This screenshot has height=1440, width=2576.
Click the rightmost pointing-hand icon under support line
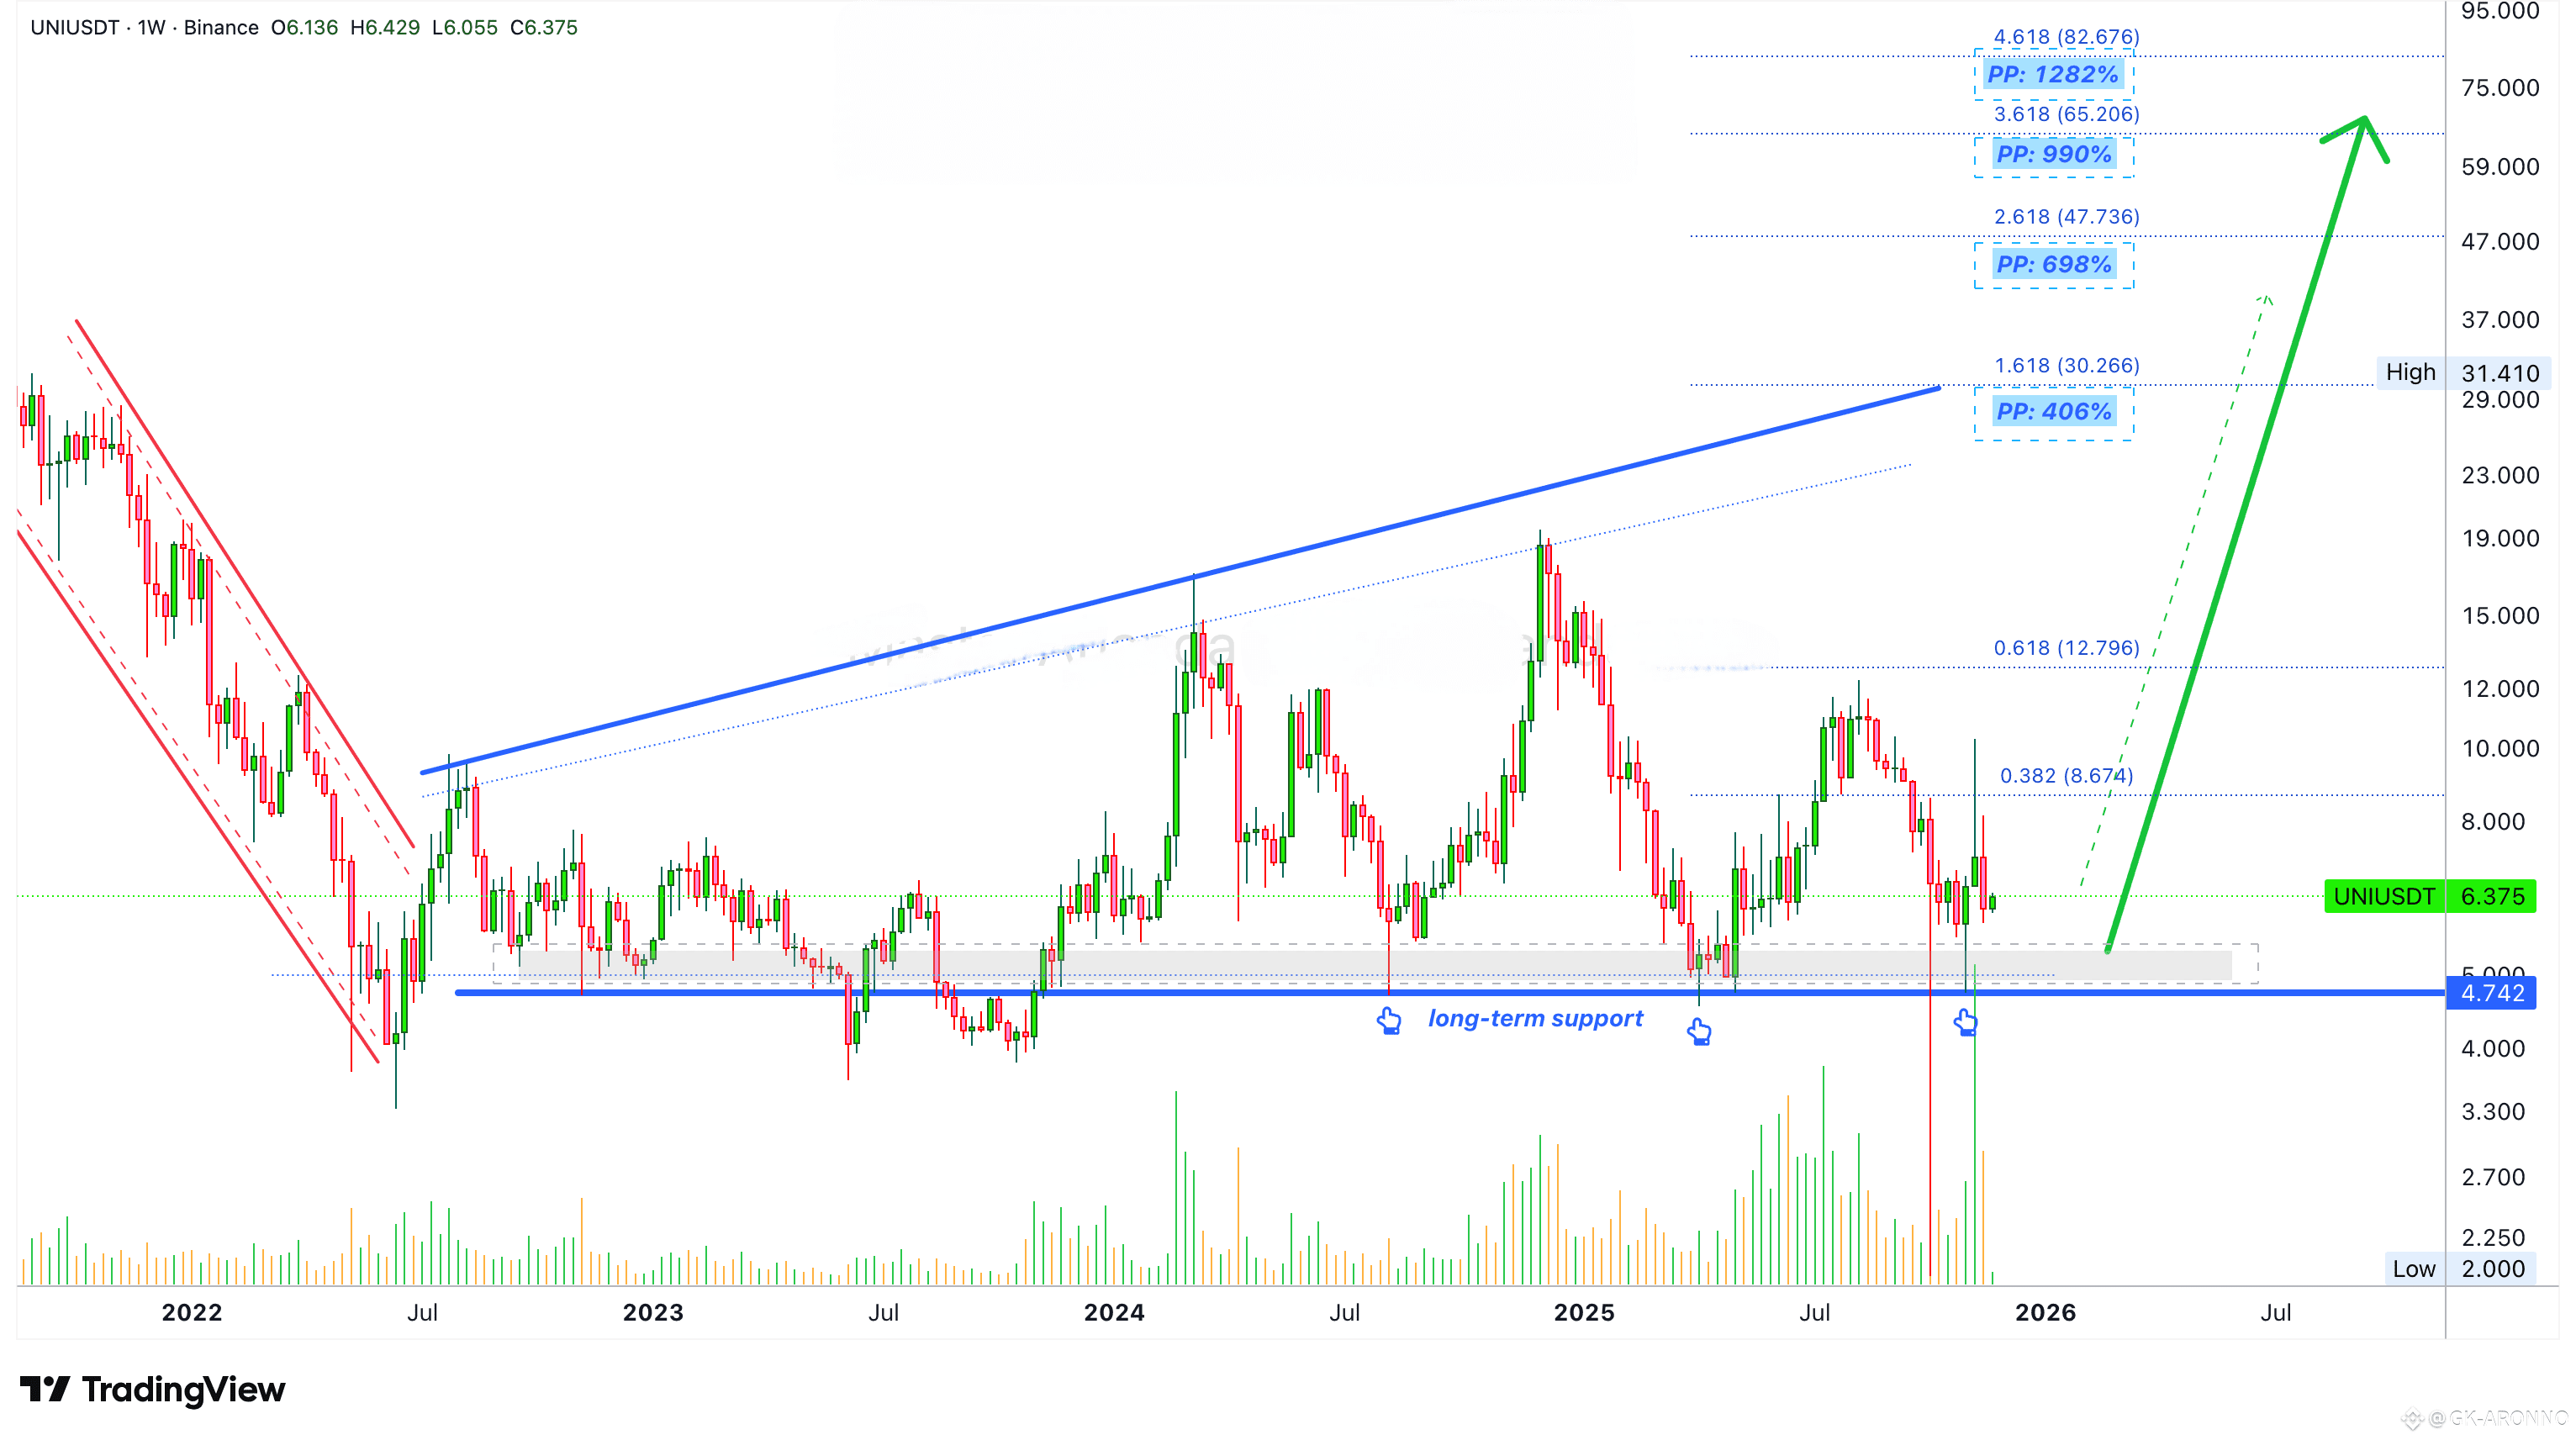(1965, 1022)
